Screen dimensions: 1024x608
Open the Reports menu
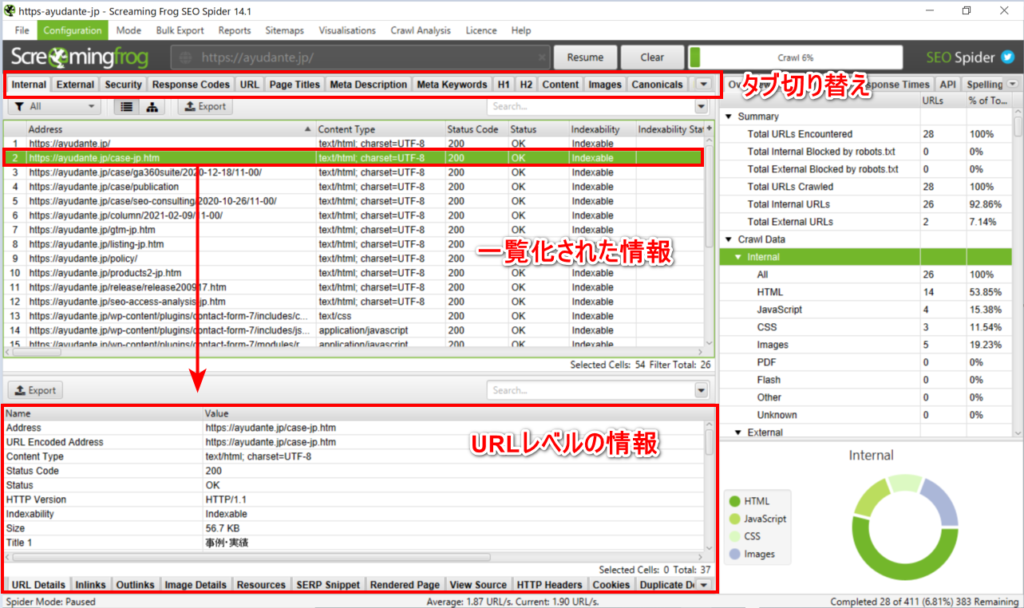pos(234,30)
